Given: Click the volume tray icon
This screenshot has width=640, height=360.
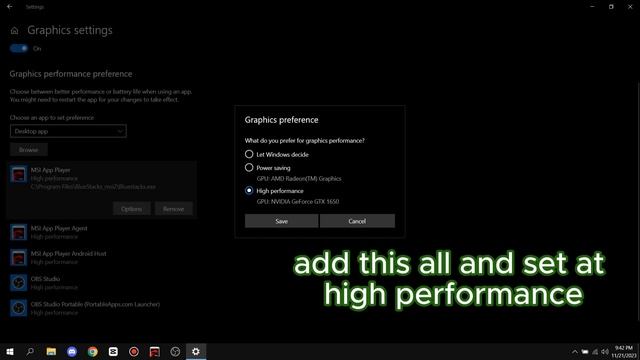Looking at the screenshot, I should (605, 352).
